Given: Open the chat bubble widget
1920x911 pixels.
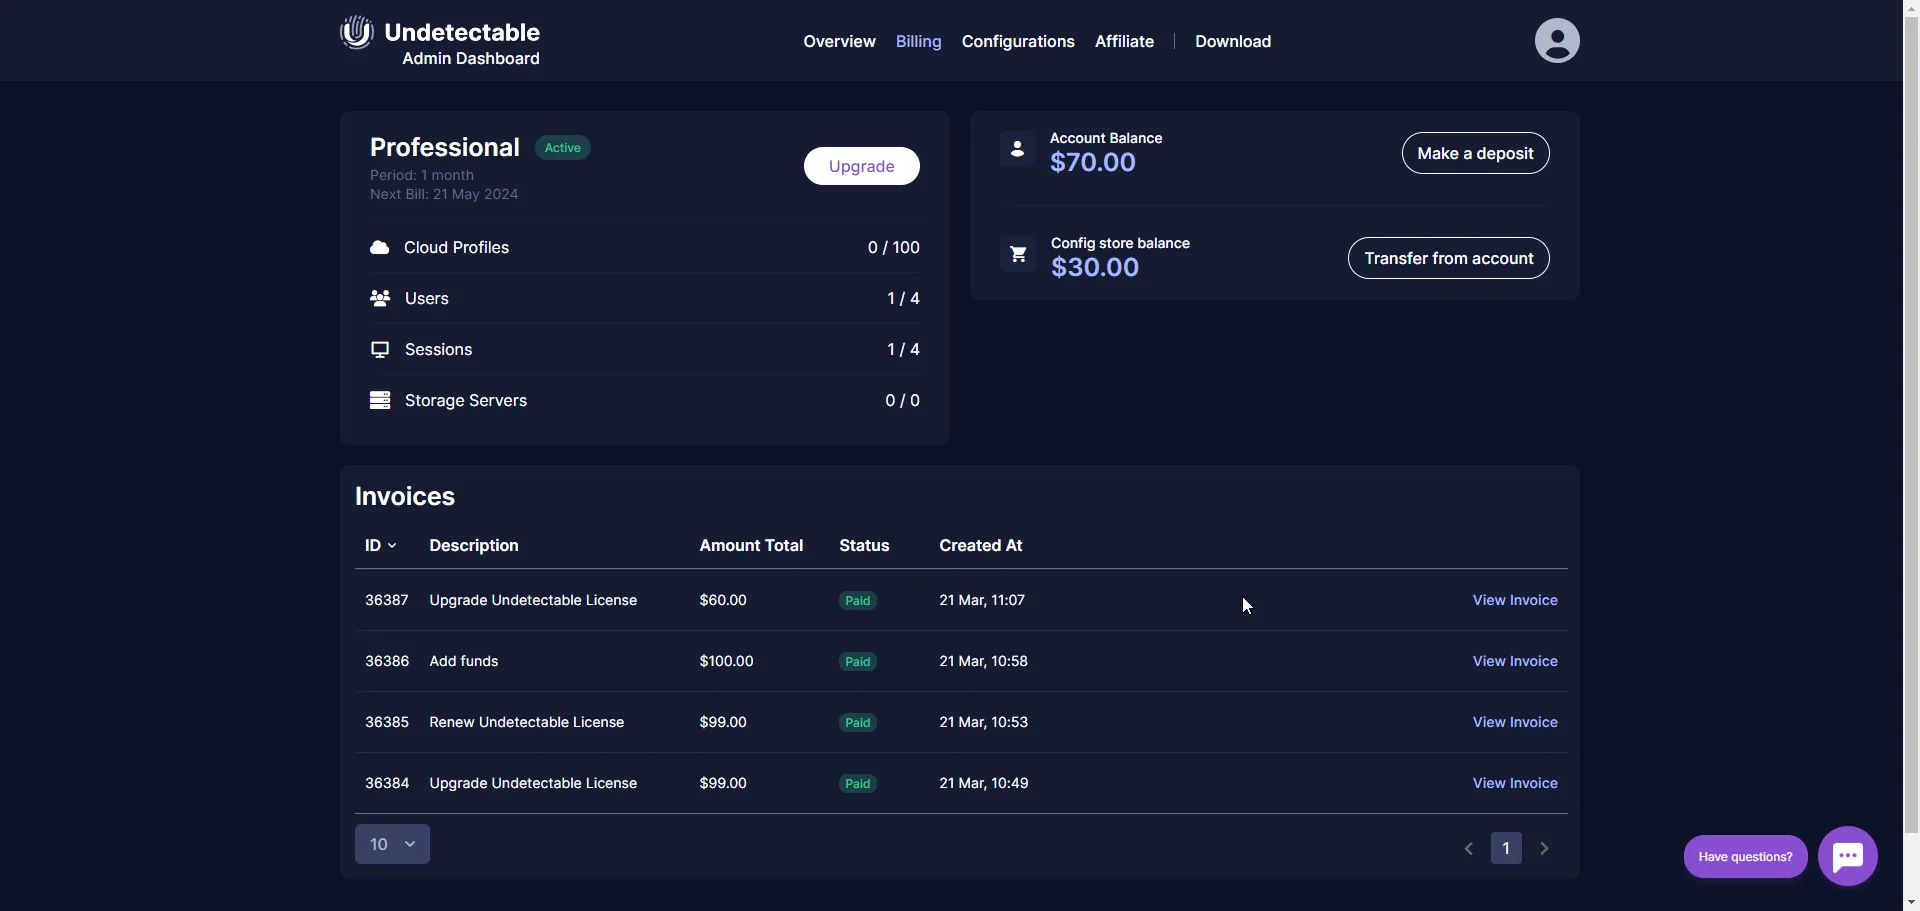Looking at the screenshot, I should 1848,856.
